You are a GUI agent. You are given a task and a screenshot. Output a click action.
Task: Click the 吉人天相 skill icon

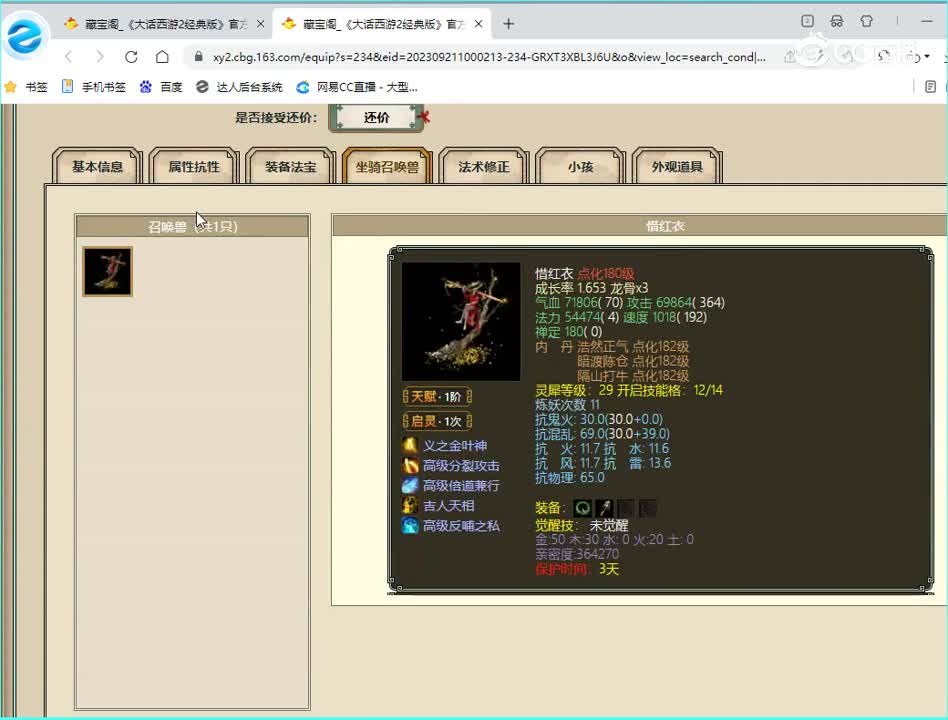[410, 505]
